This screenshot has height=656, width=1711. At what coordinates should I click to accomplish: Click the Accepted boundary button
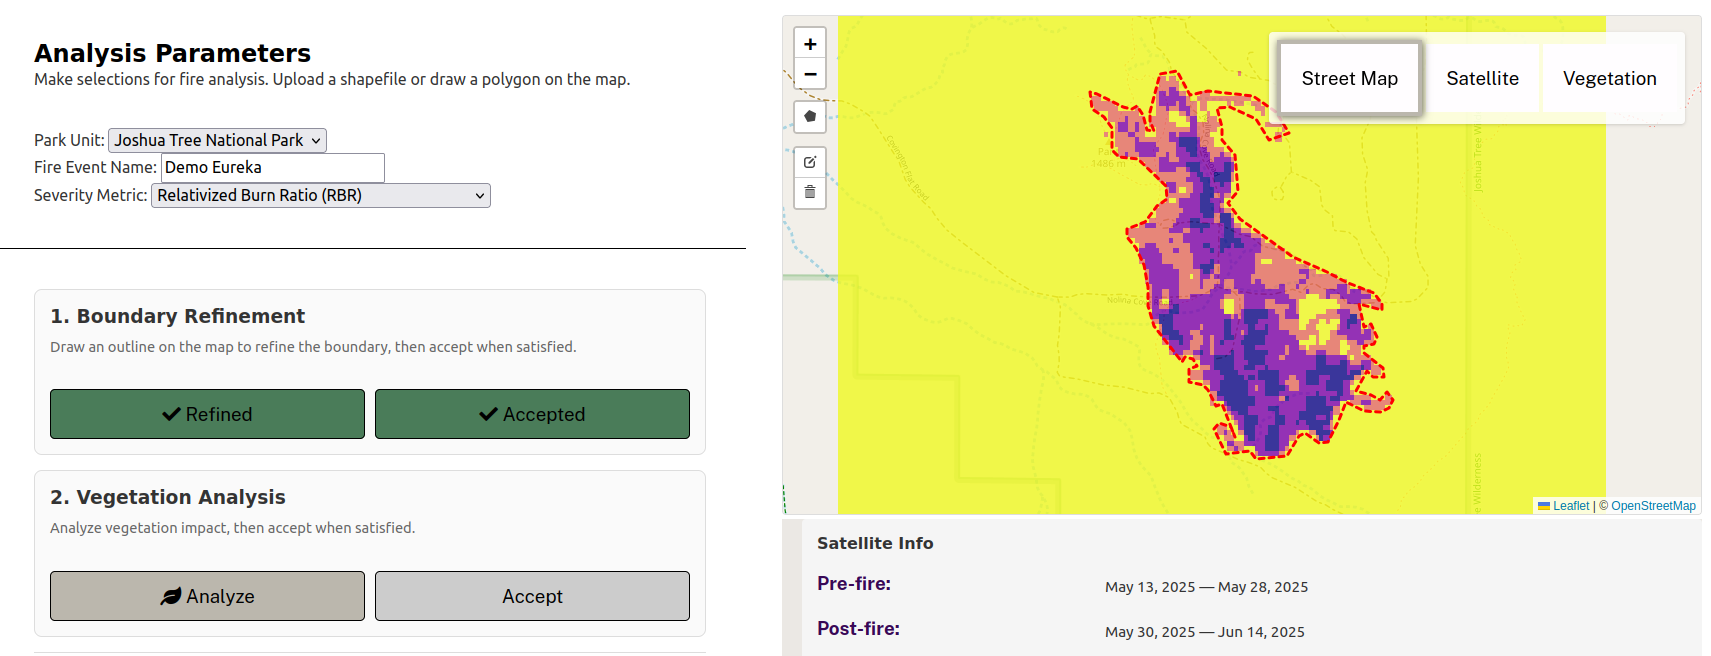(532, 414)
